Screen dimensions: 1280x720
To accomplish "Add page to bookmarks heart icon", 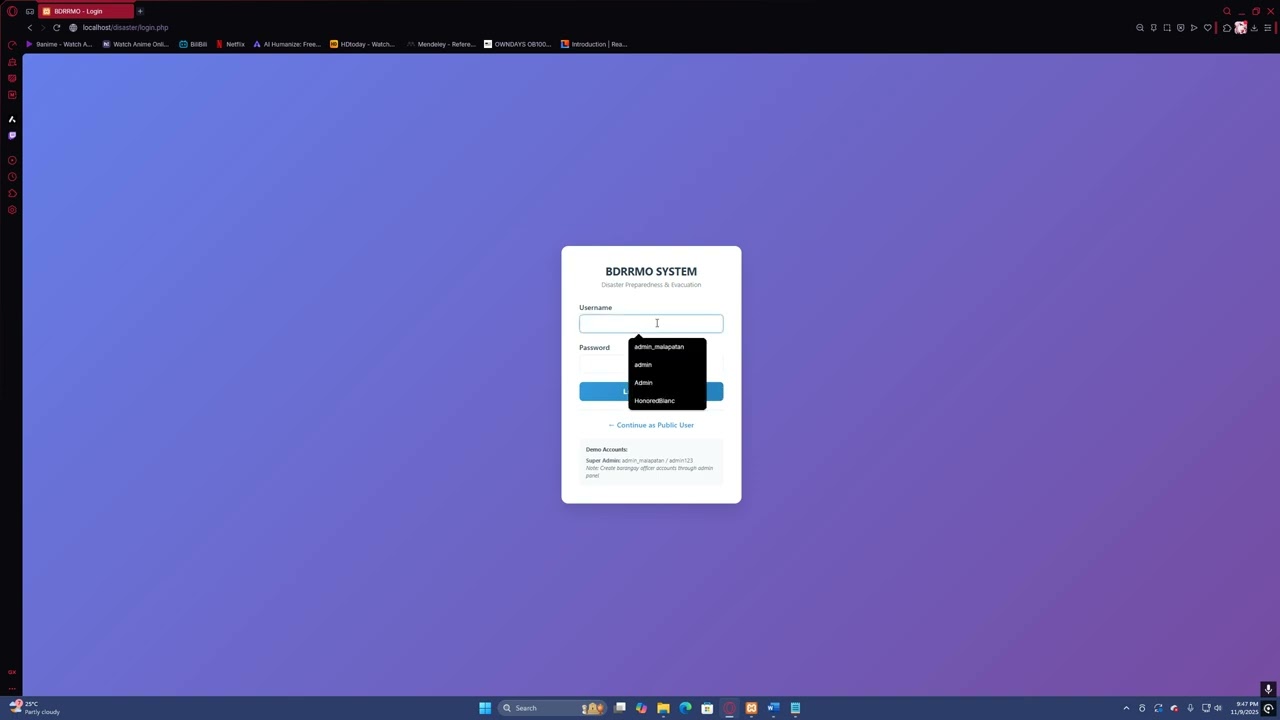I will coord(1207,28).
